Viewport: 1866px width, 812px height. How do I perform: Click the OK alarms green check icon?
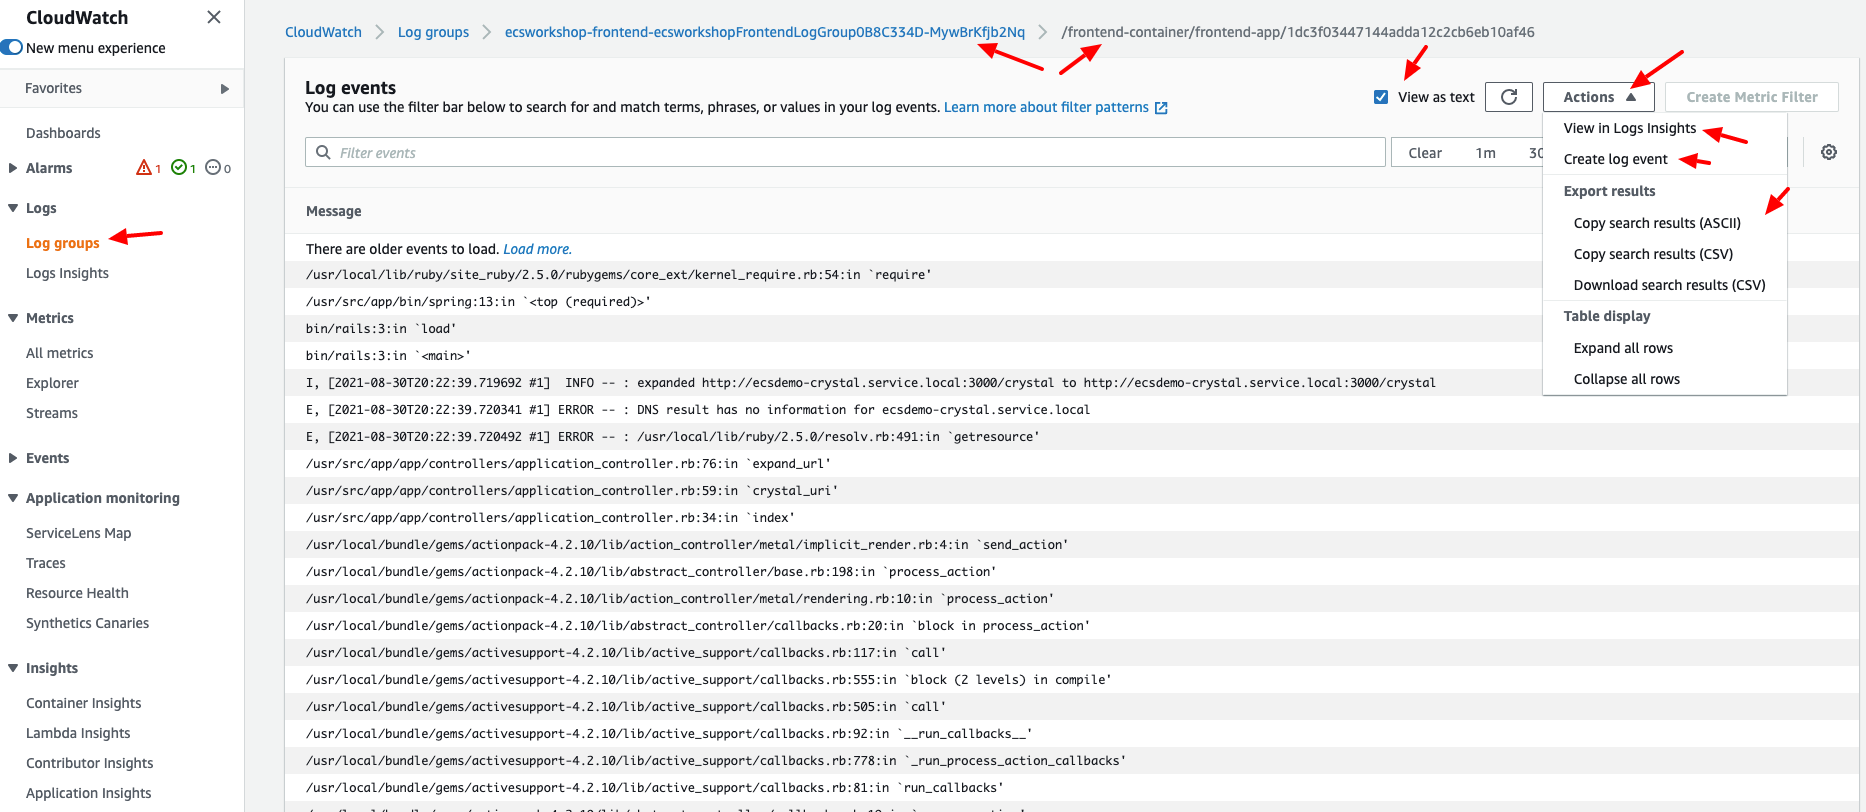[178, 168]
